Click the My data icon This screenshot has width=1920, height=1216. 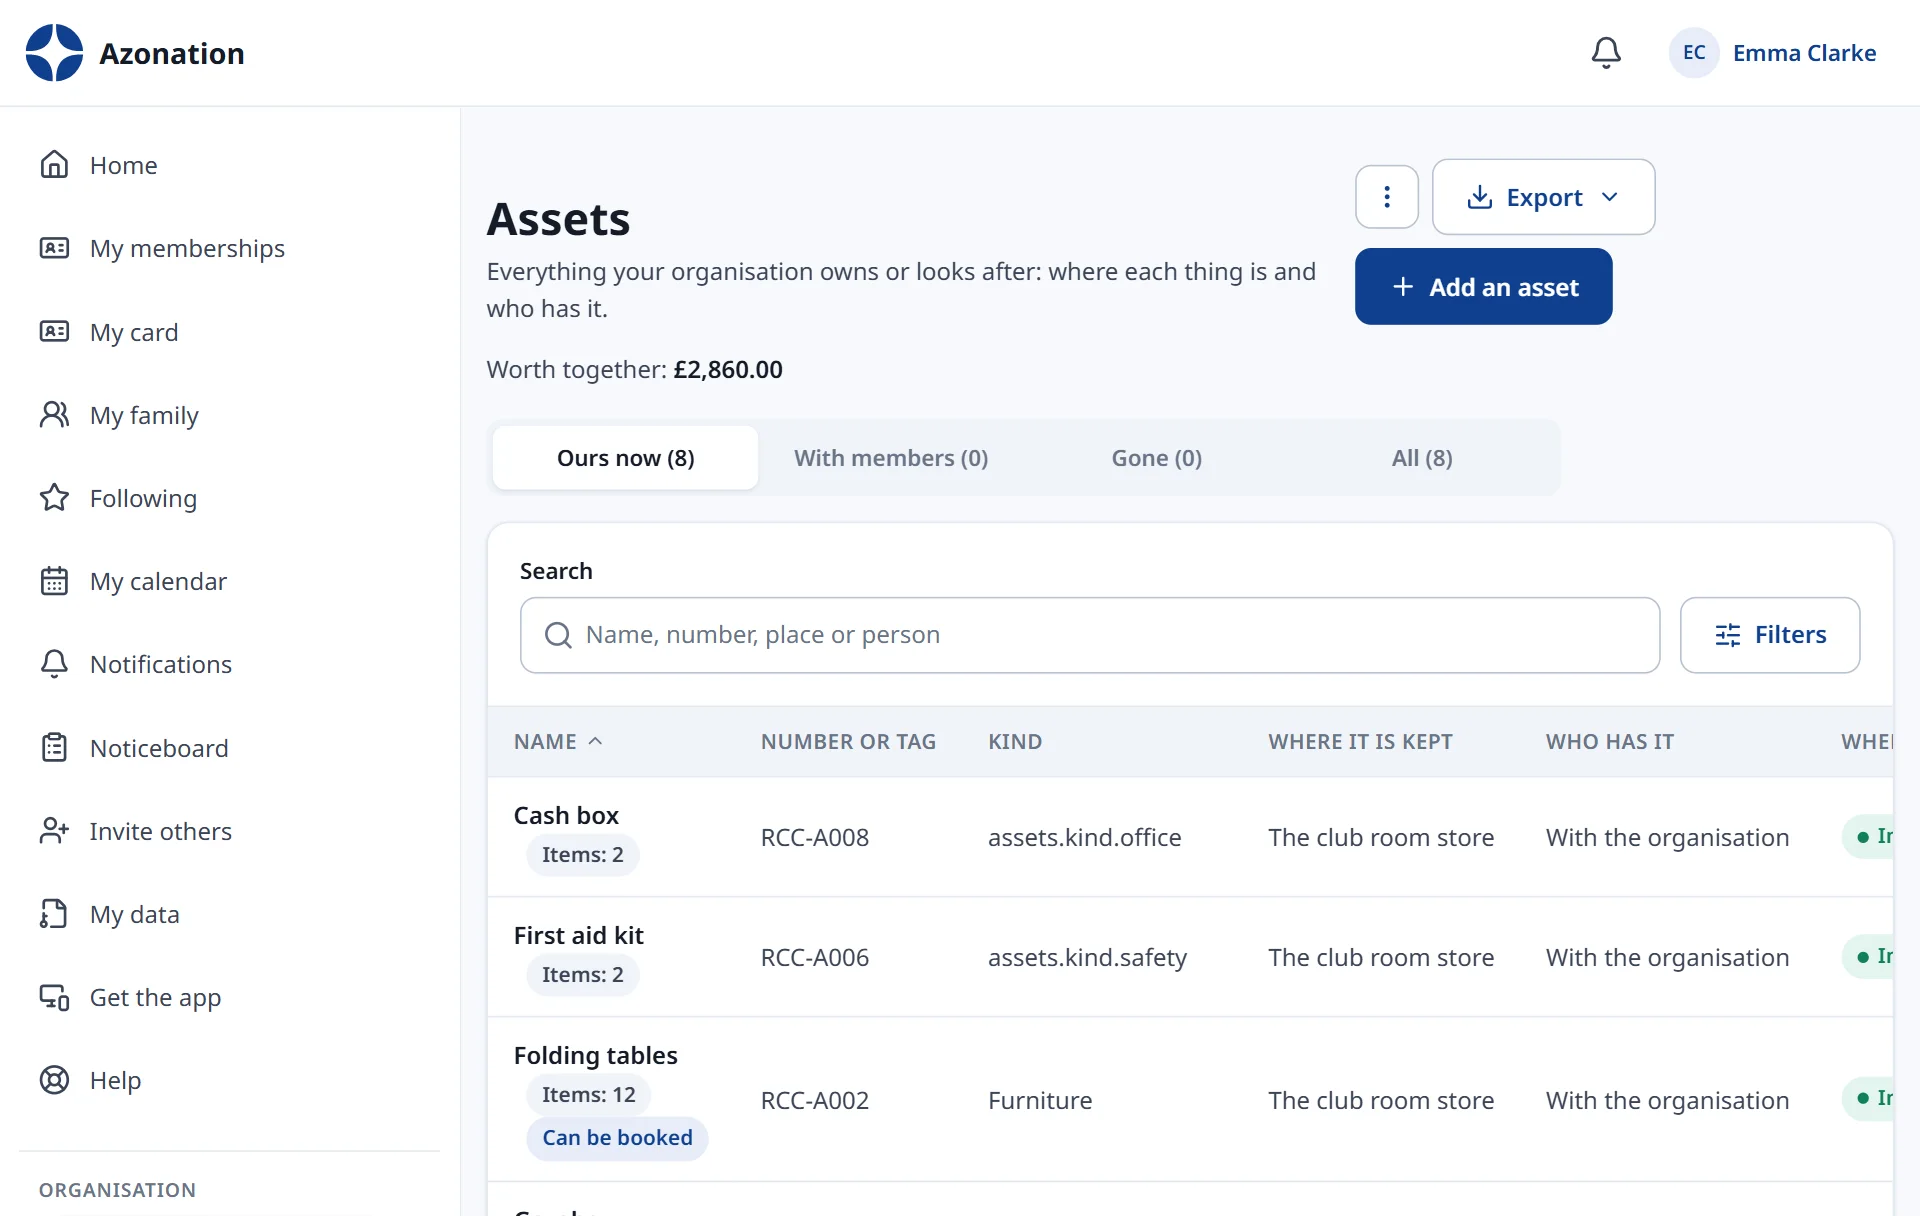pyautogui.click(x=54, y=914)
